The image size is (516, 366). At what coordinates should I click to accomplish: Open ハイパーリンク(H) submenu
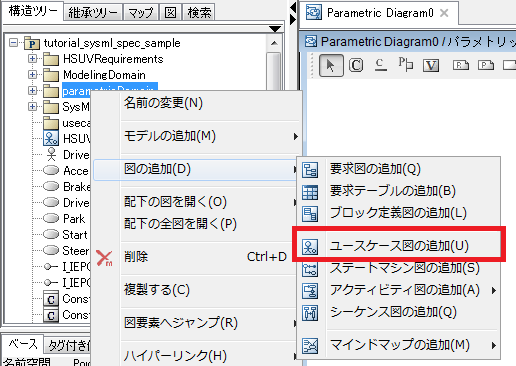coord(175,355)
